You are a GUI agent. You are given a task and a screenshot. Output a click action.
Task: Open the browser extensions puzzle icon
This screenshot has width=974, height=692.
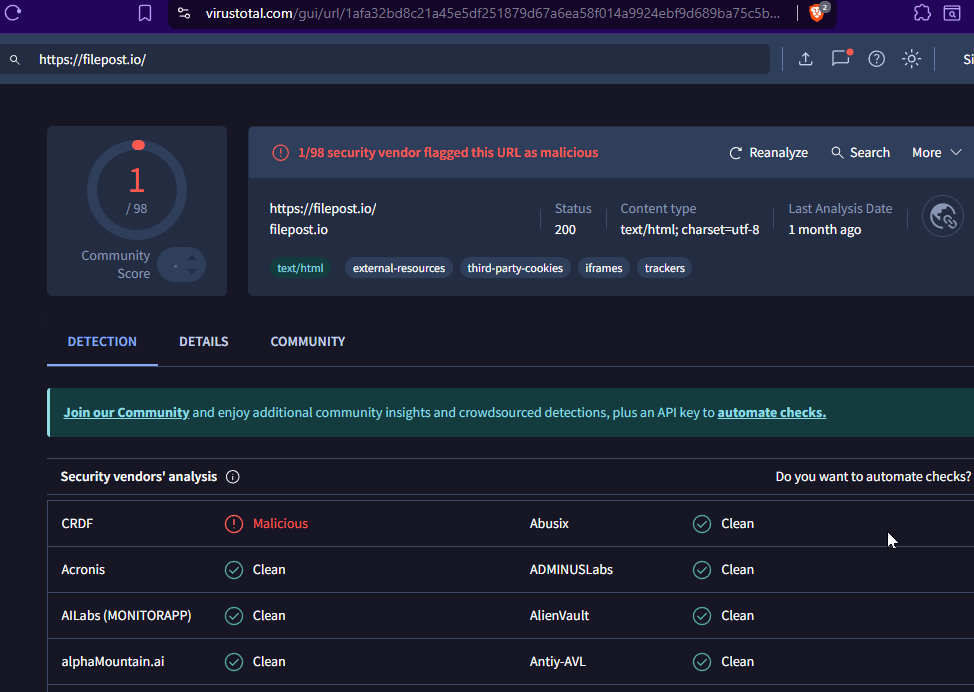pyautogui.click(x=922, y=13)
